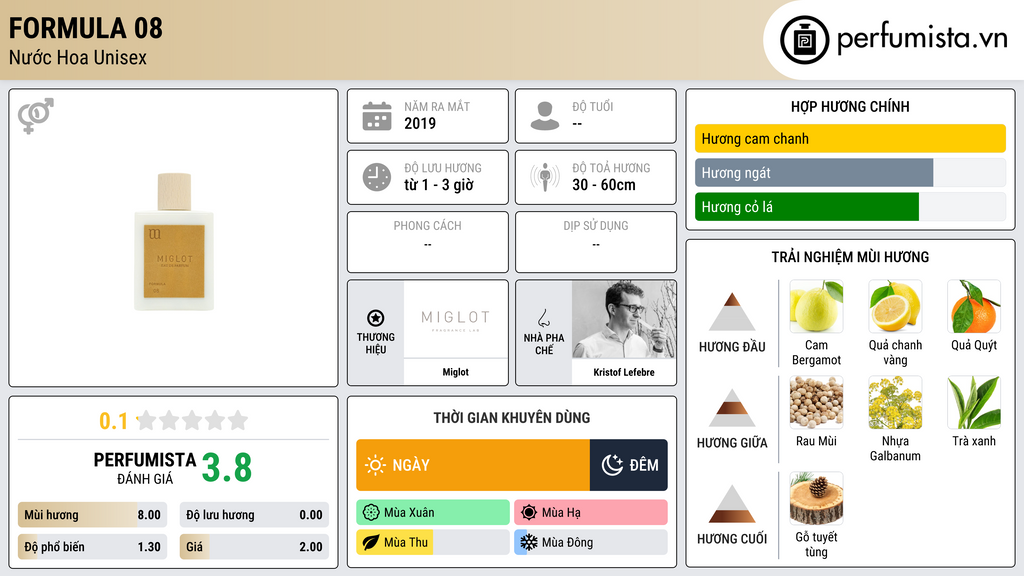The width and height of the screenshot is (1024, 576).
Task: Click the Phong cách card
Action: point(428,242)
